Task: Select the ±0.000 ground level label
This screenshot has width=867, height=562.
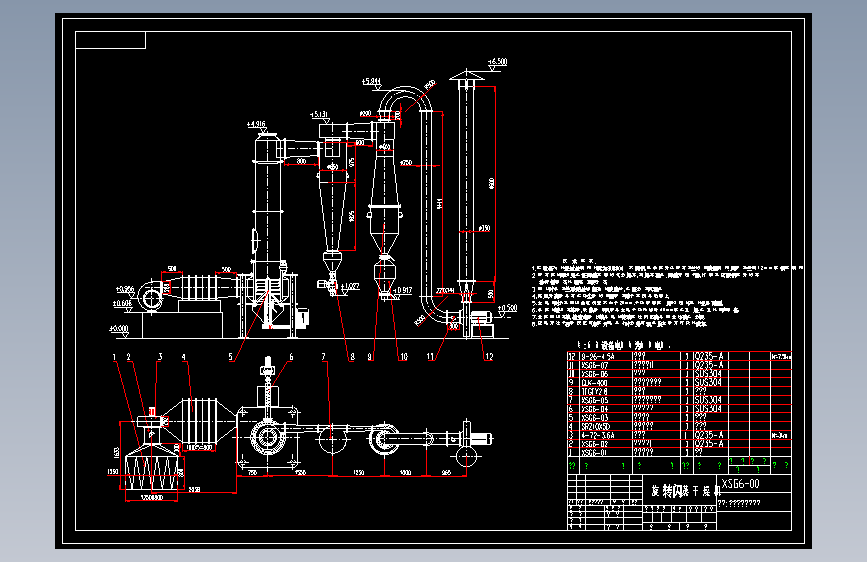Action: coord(119,329)
